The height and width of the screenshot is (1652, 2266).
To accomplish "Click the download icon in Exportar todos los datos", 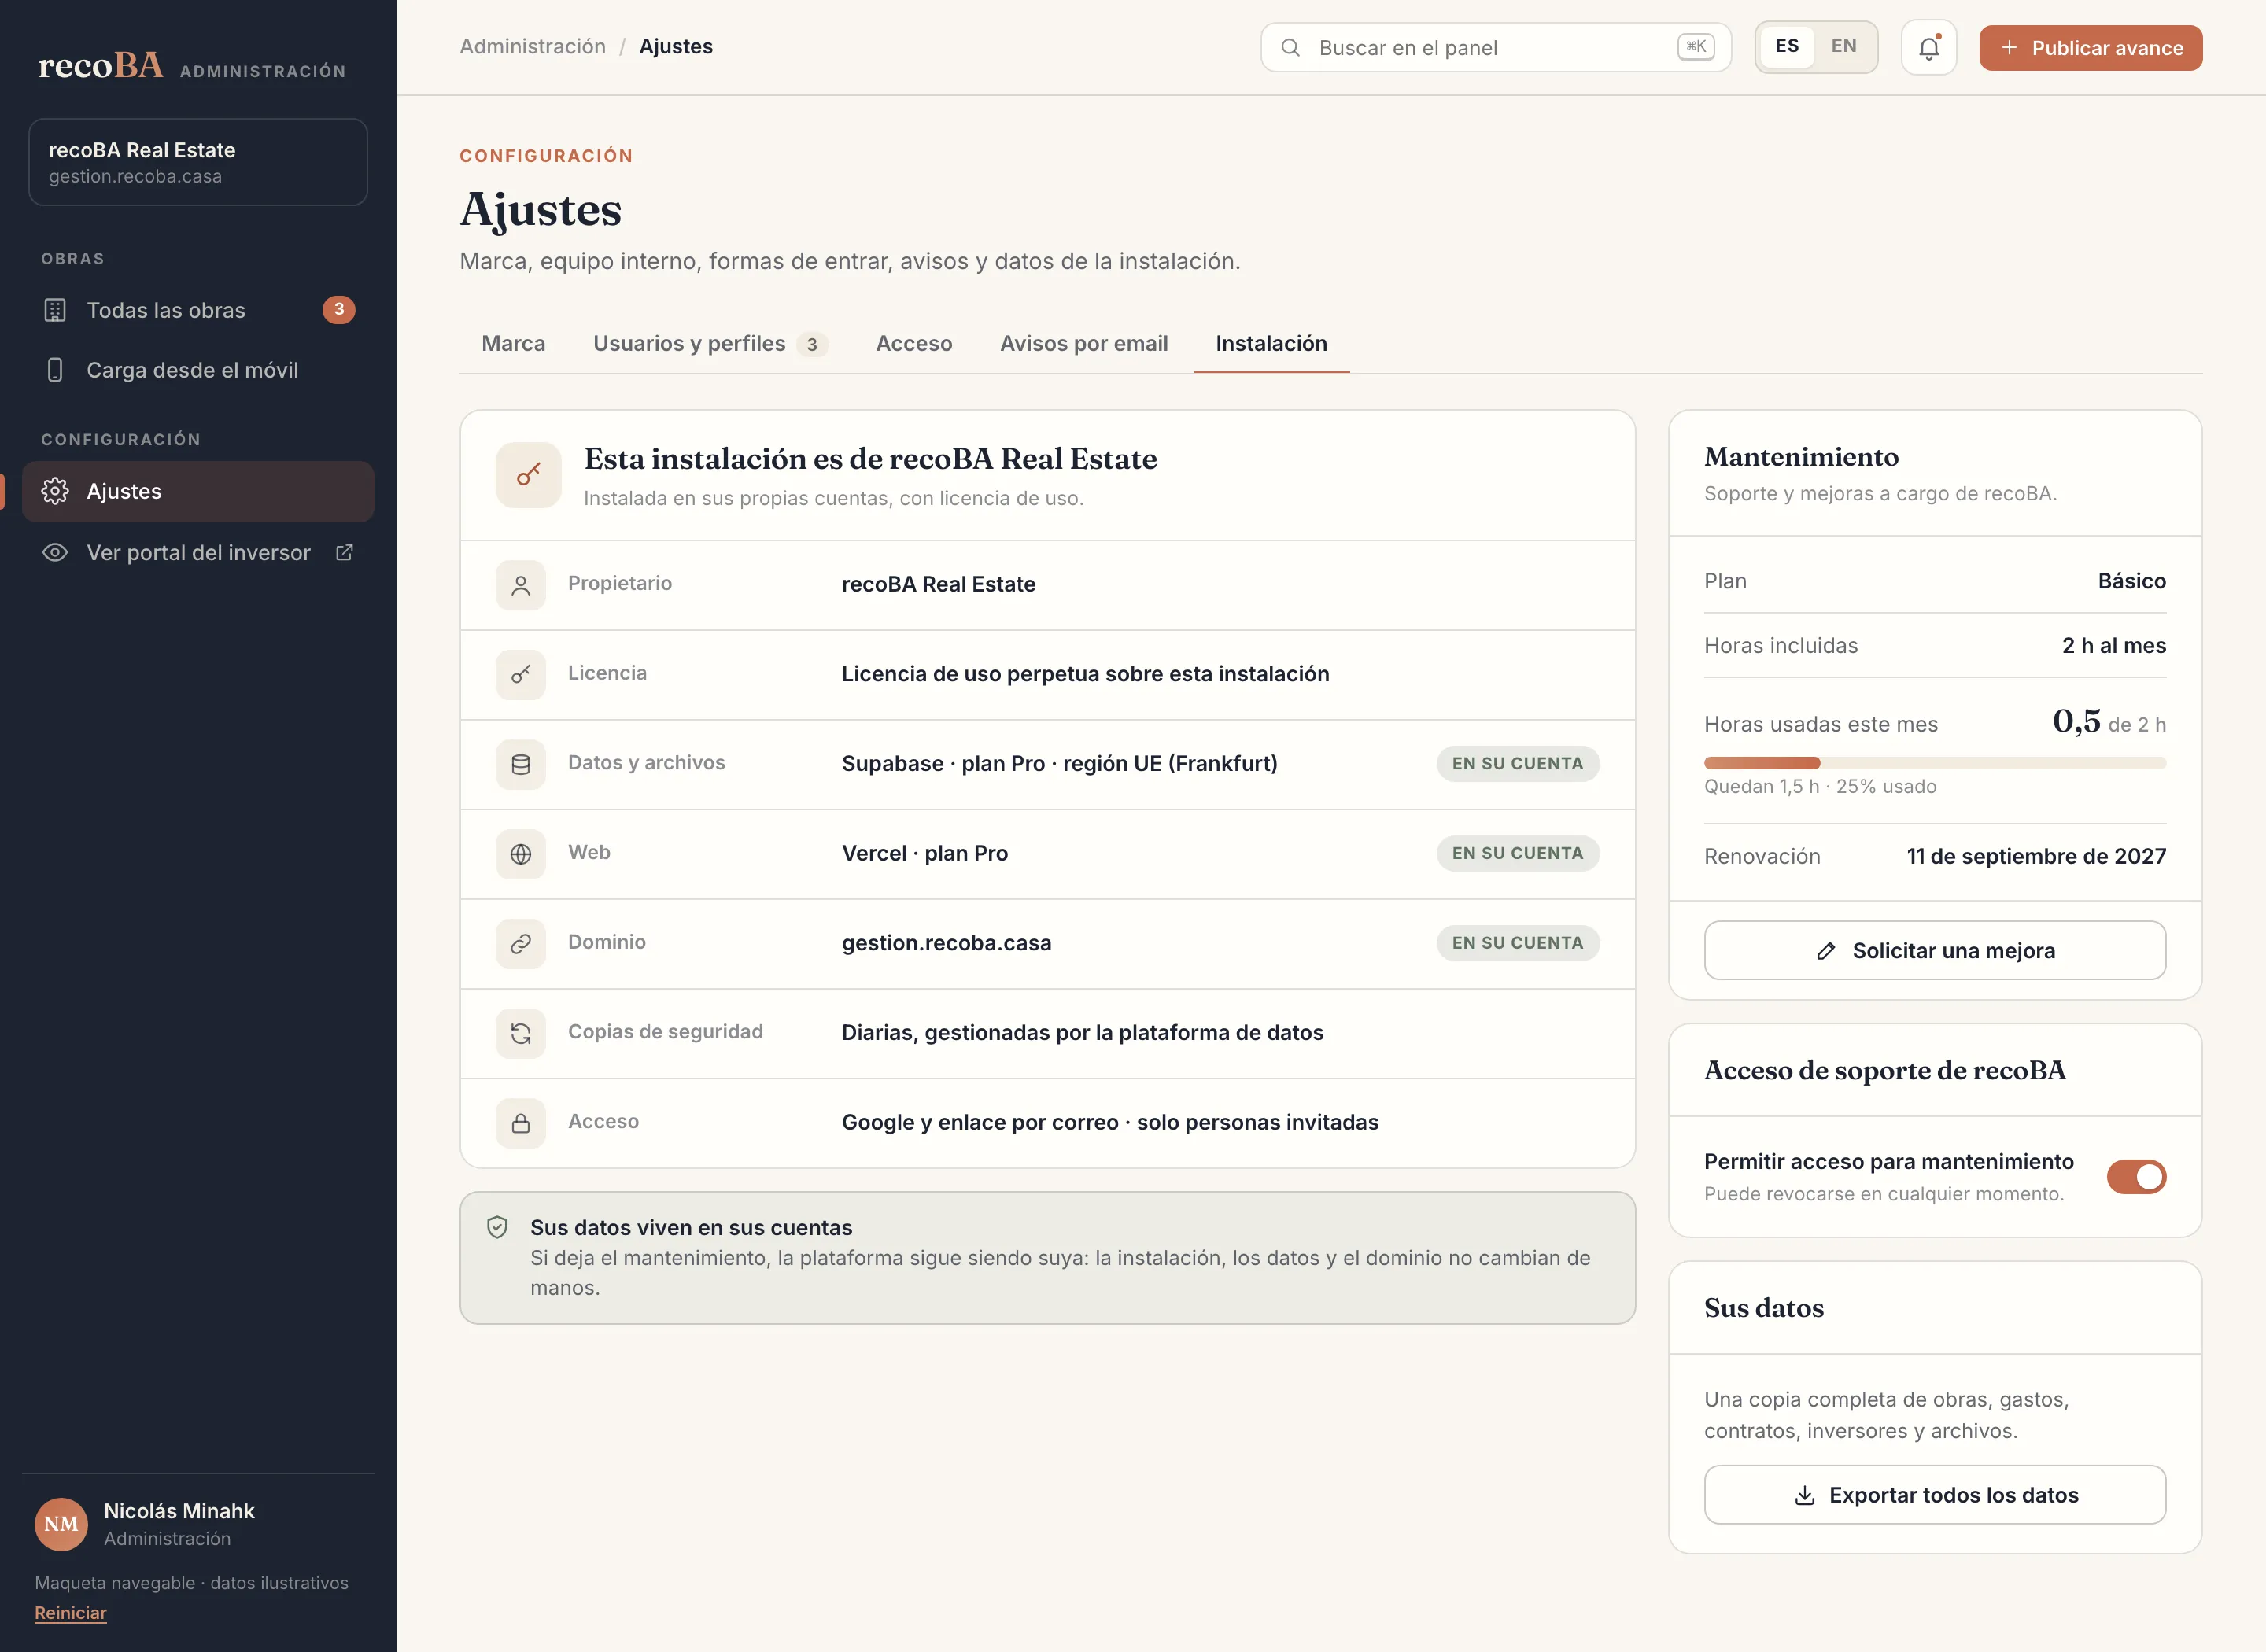I will click(1804, 1495).
